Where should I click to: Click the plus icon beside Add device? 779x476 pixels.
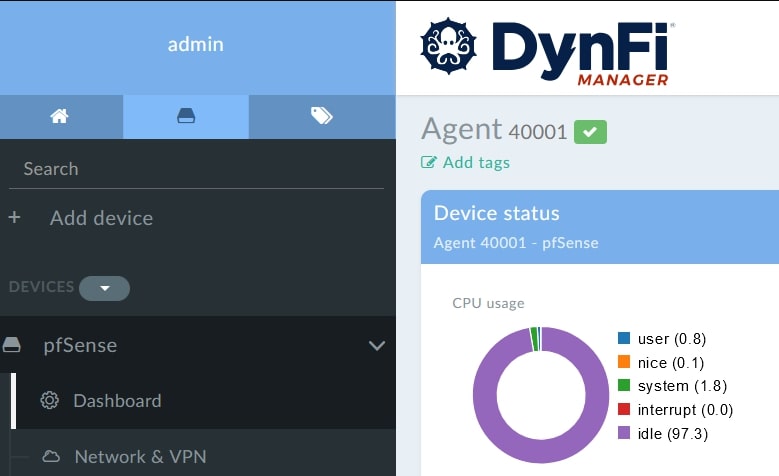point(14,217)
